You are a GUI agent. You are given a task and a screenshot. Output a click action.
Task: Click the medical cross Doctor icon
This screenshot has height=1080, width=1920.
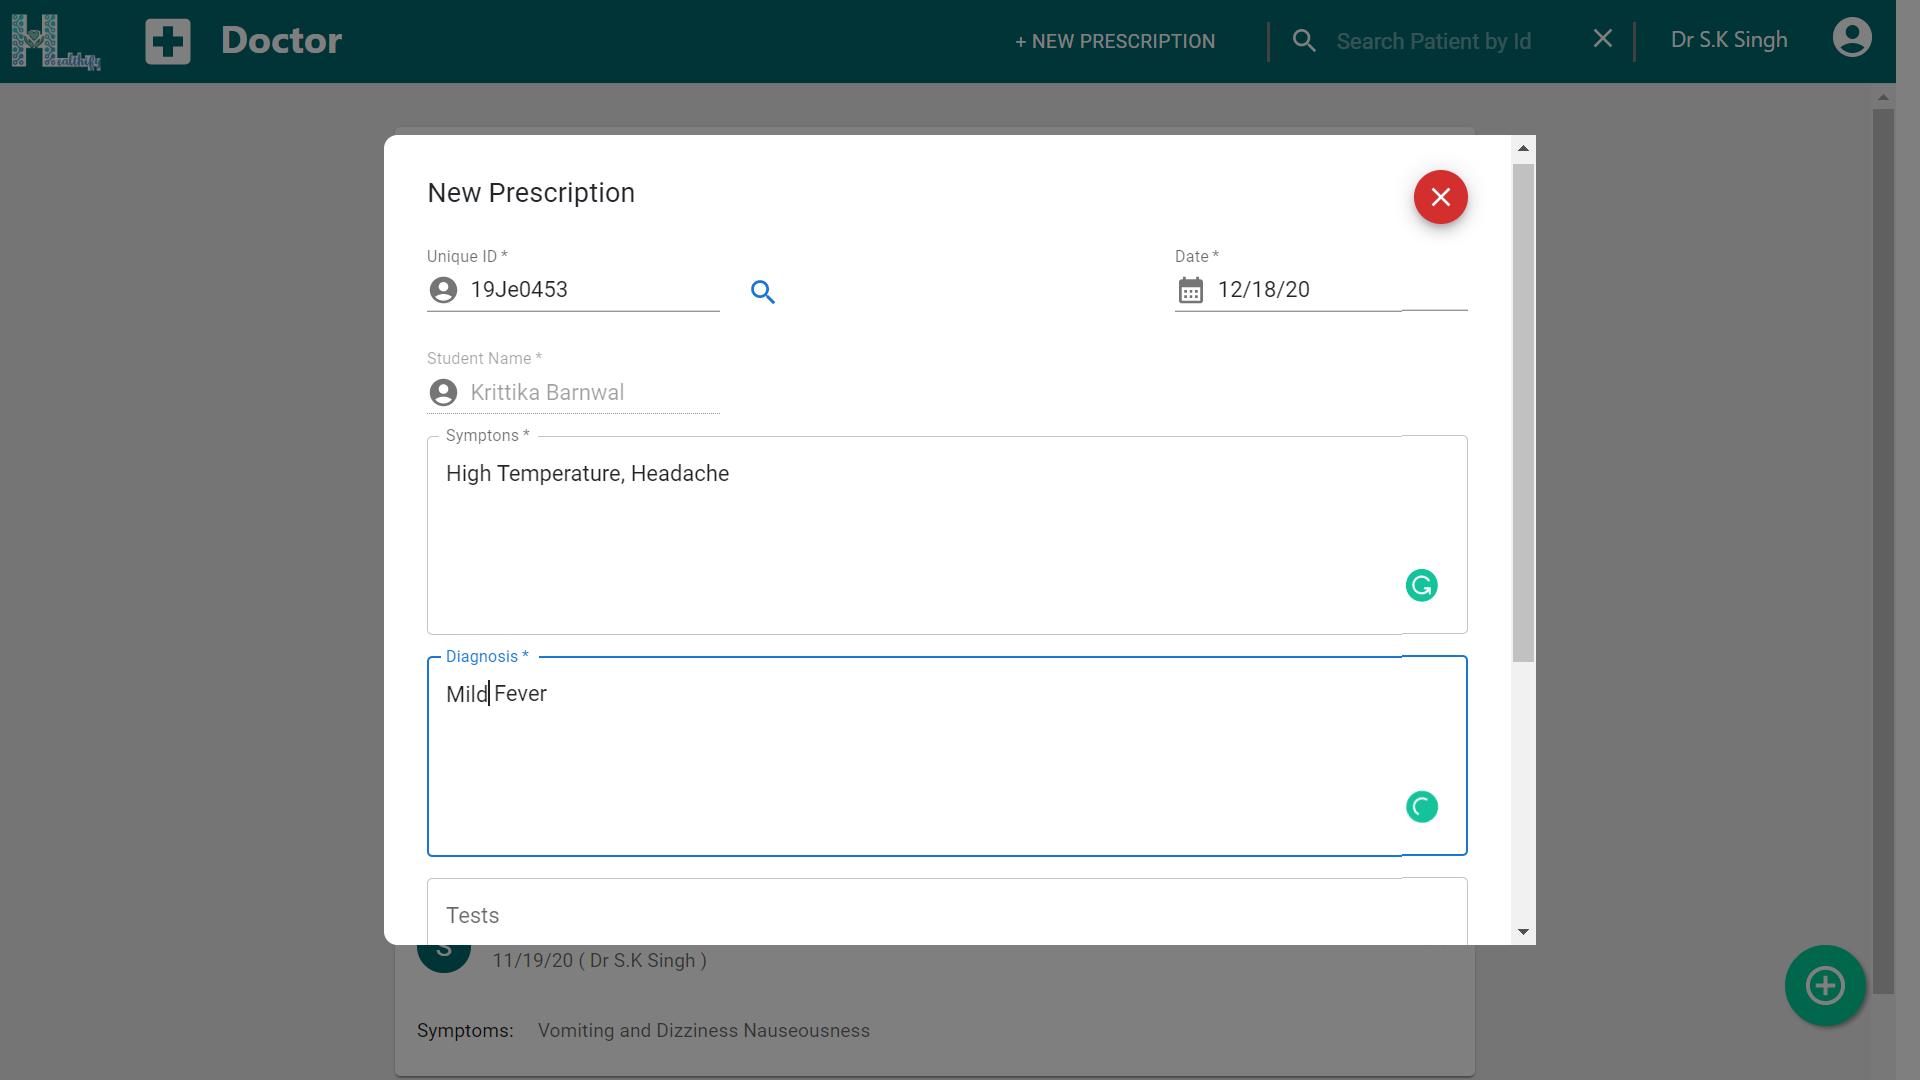pos(167,42)
